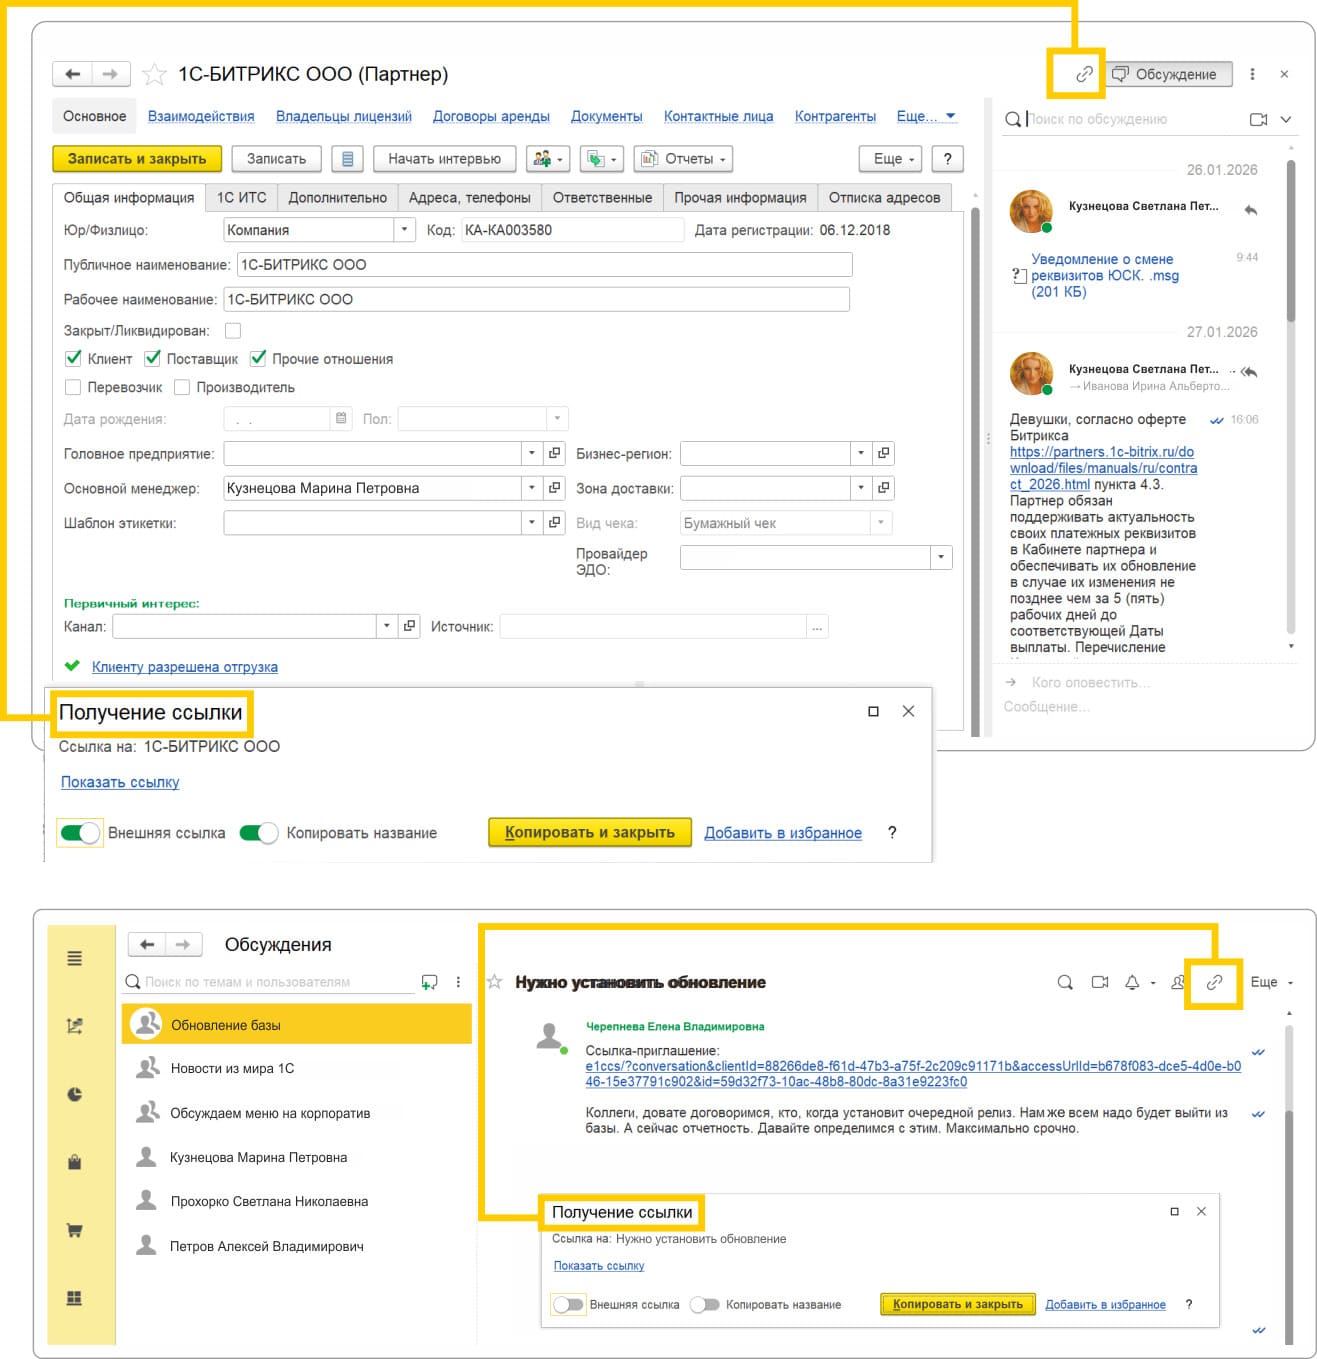Screen dimensions: 1317x1359
Task: Open the Клиенту разрешена отгрузка link
Action: tap(185, 667)
